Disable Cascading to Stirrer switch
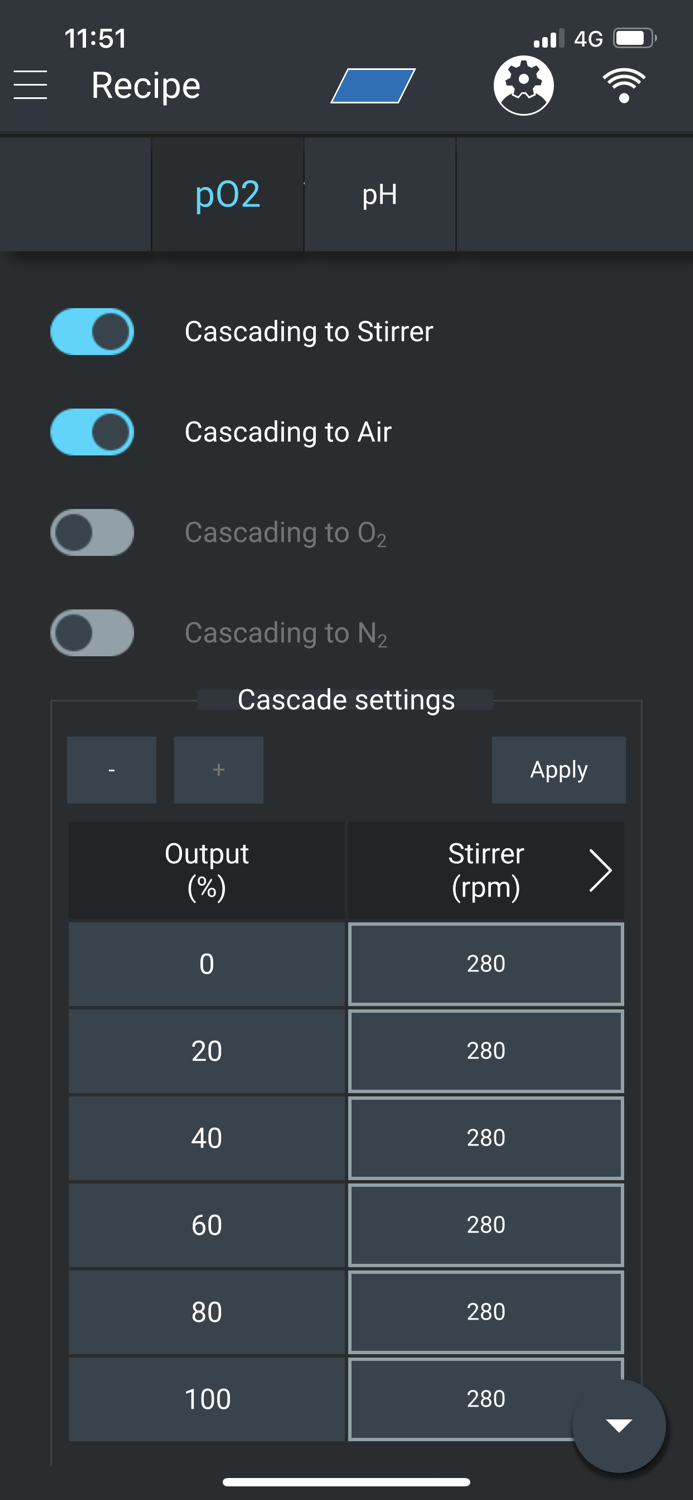Viewport: 693px width, 1500px height. (92, 332)
